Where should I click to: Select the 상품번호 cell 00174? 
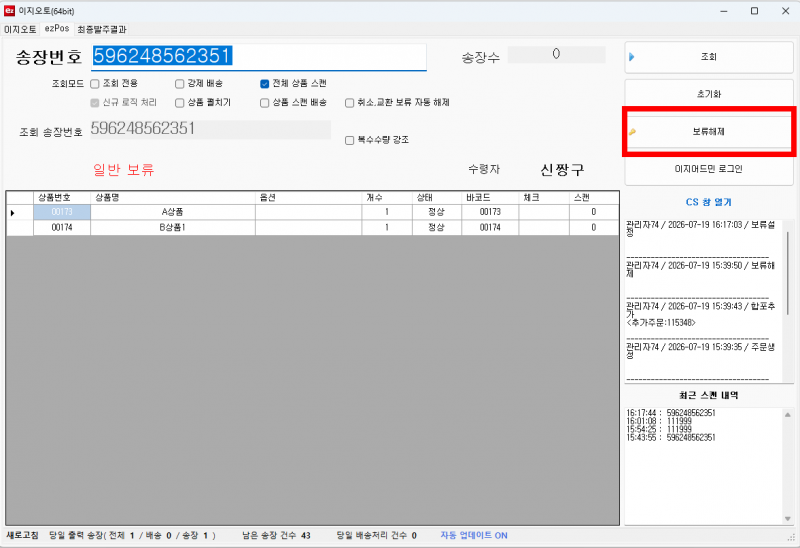(62, 228)
